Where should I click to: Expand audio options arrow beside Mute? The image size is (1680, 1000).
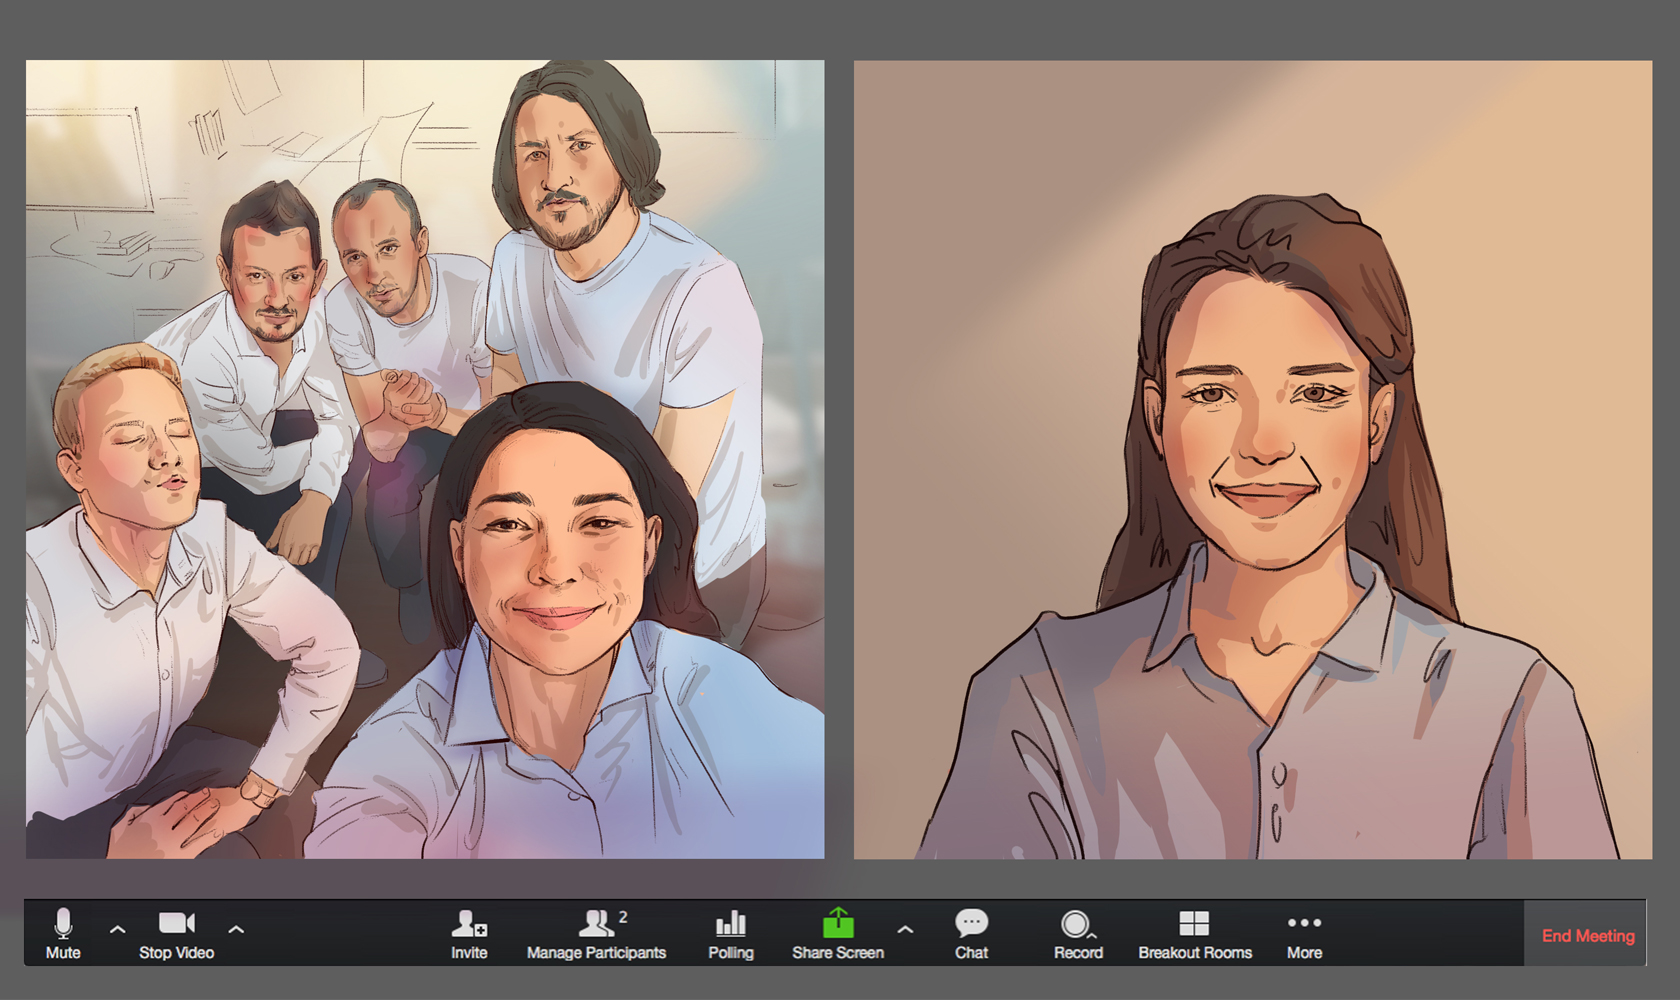click(117, 929)
